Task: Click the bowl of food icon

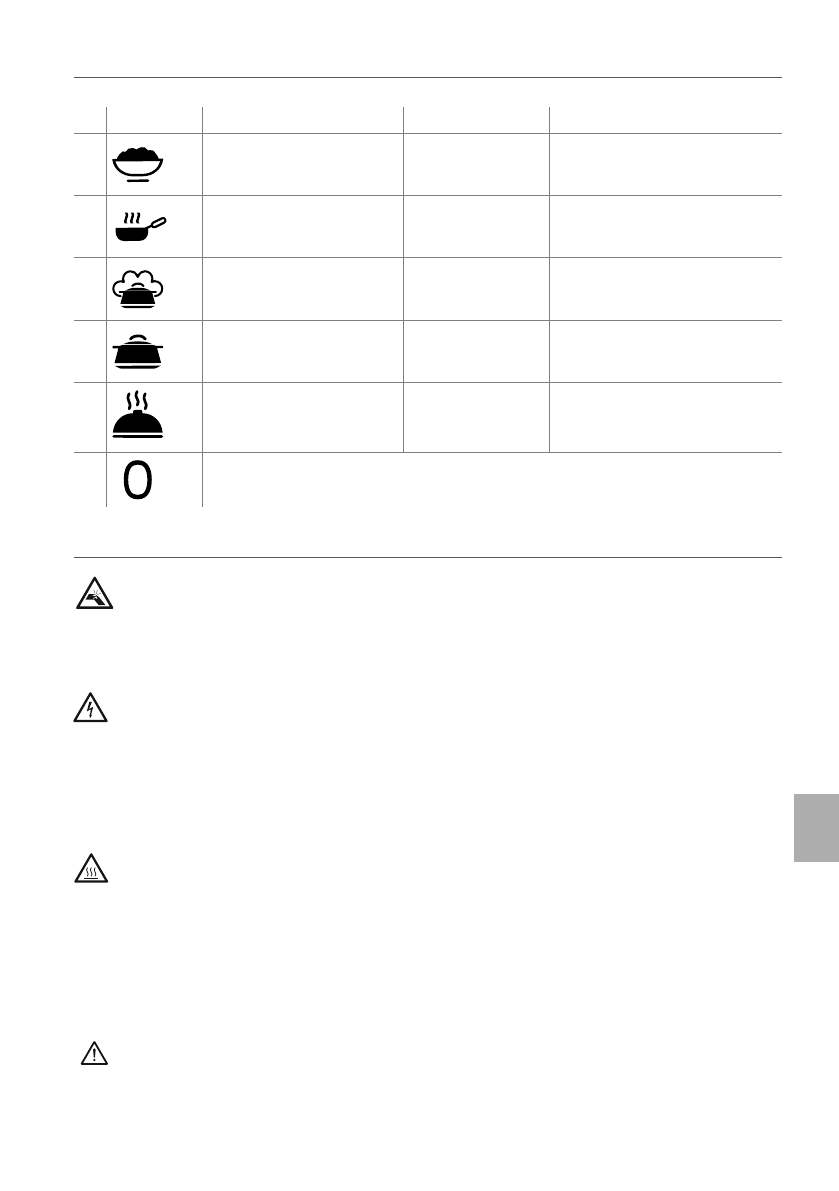Action: [x=138, y=162]
